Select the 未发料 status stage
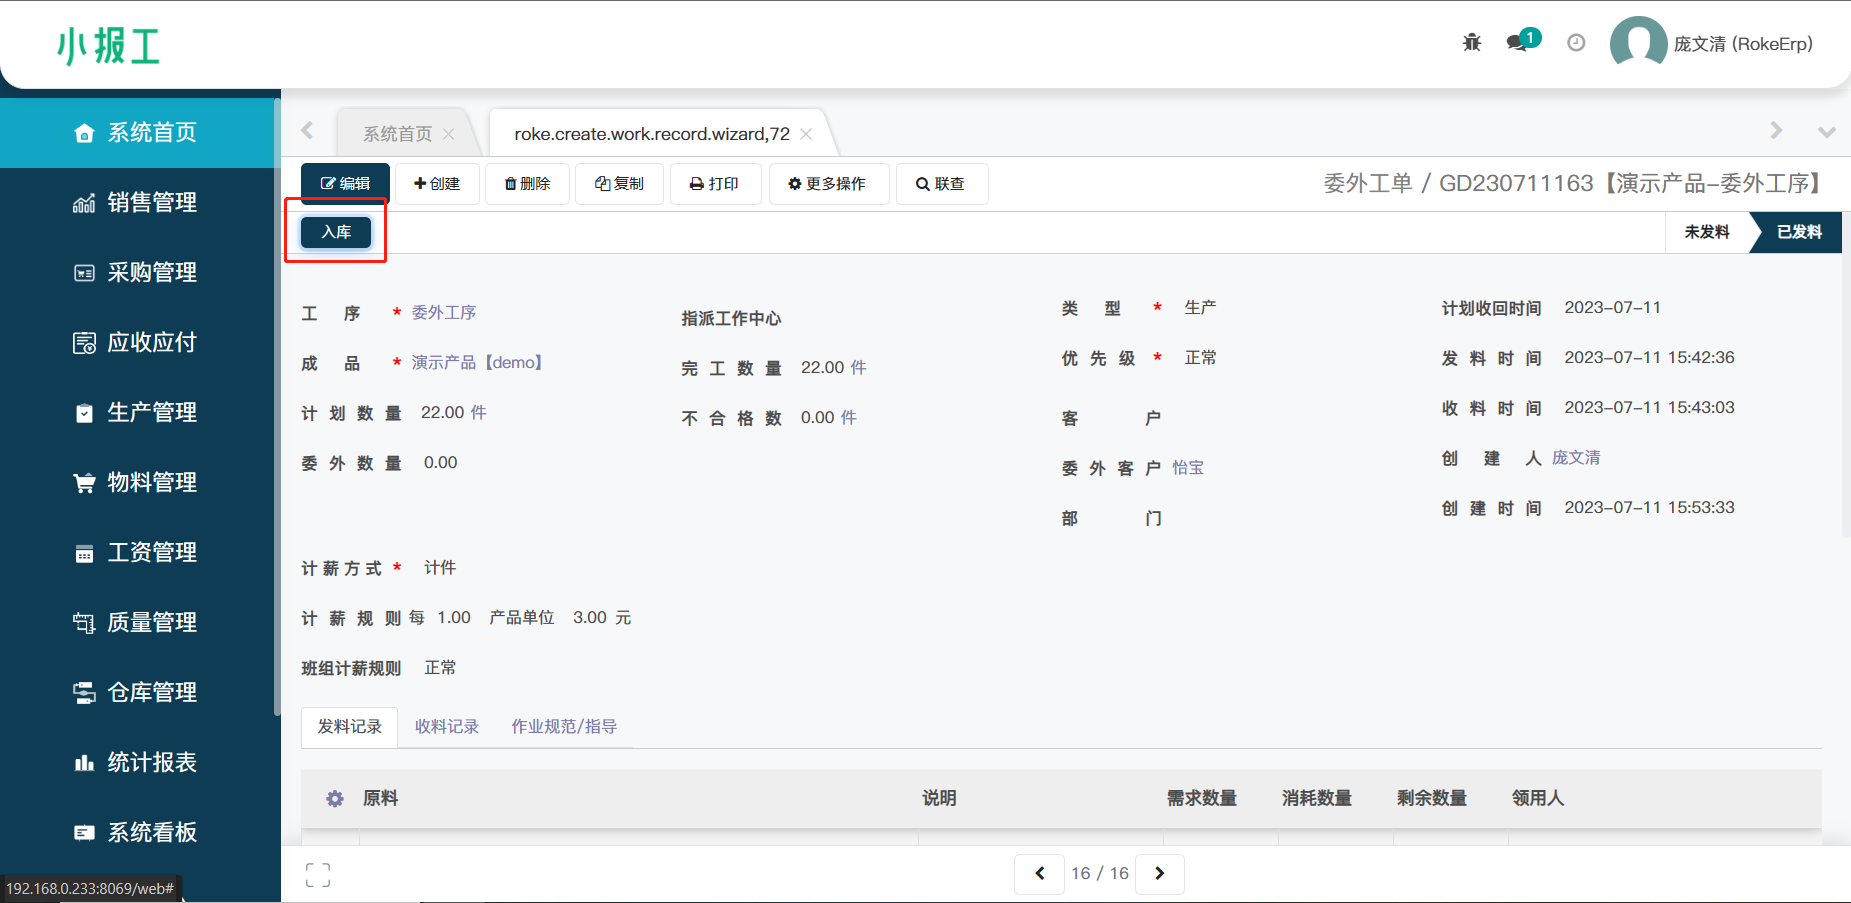This screenshot has height=903, width=1851. (x=1706, y=232)
